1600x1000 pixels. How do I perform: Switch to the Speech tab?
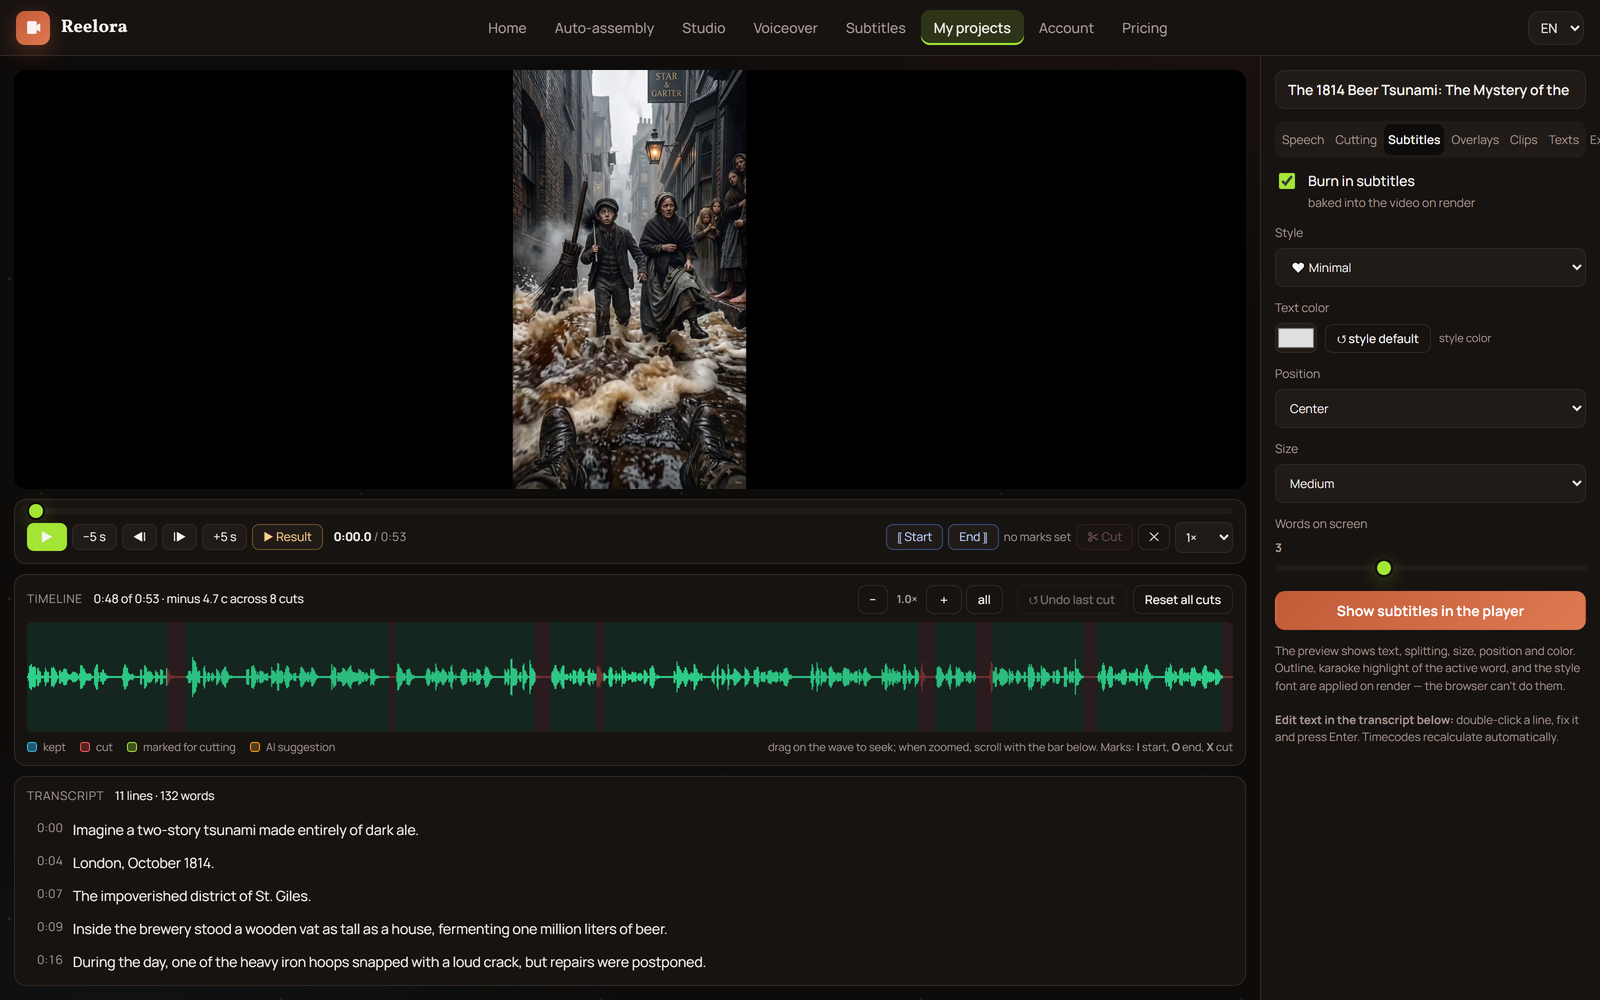[1303, 140]
